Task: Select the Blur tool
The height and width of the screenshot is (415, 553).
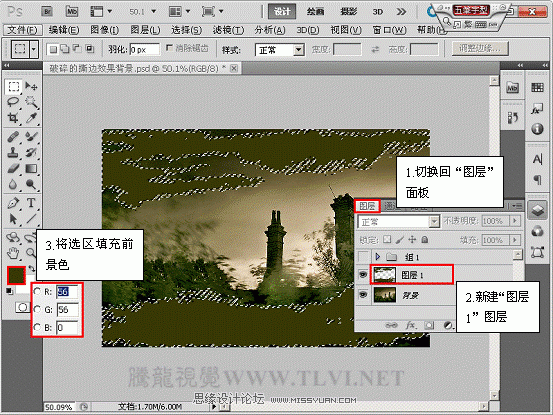Action: [x=13, y=184]
